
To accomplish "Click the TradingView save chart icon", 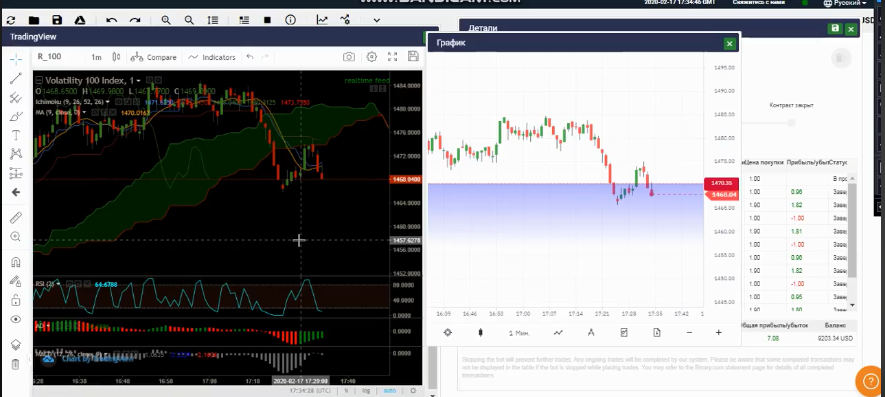I will 413,56.
